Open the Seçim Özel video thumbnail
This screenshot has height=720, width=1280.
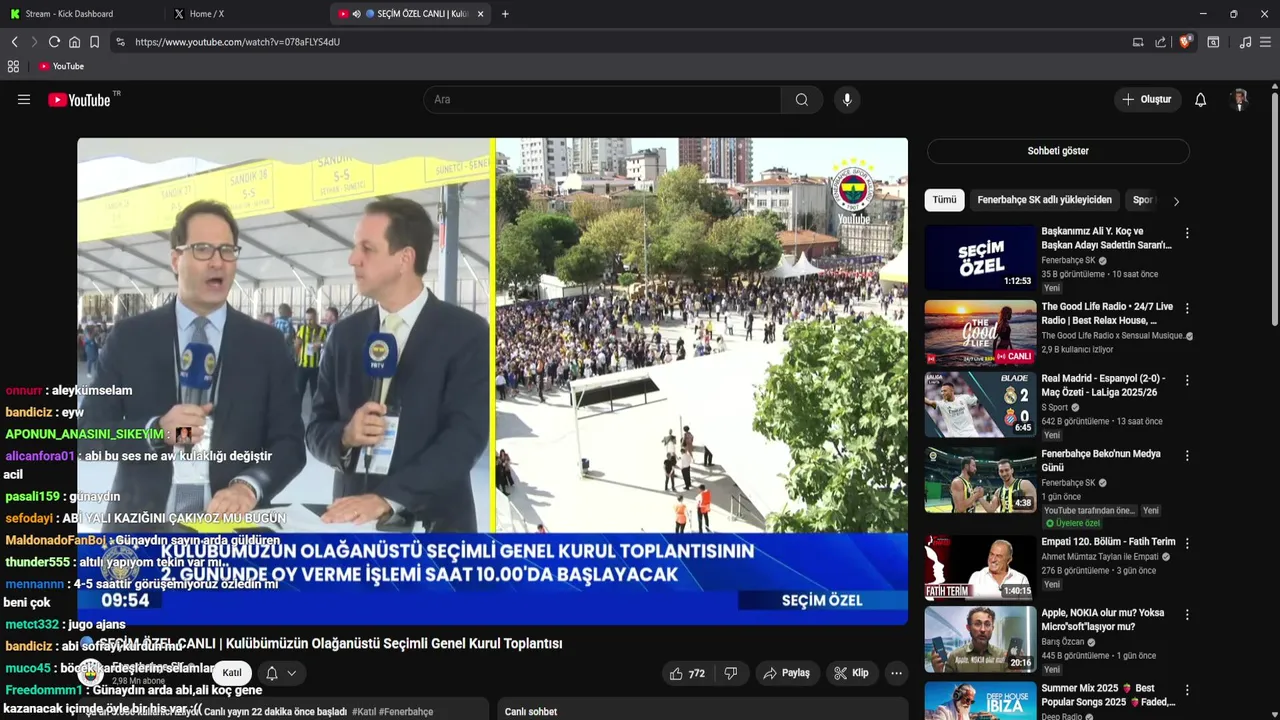tap(980, 257)
